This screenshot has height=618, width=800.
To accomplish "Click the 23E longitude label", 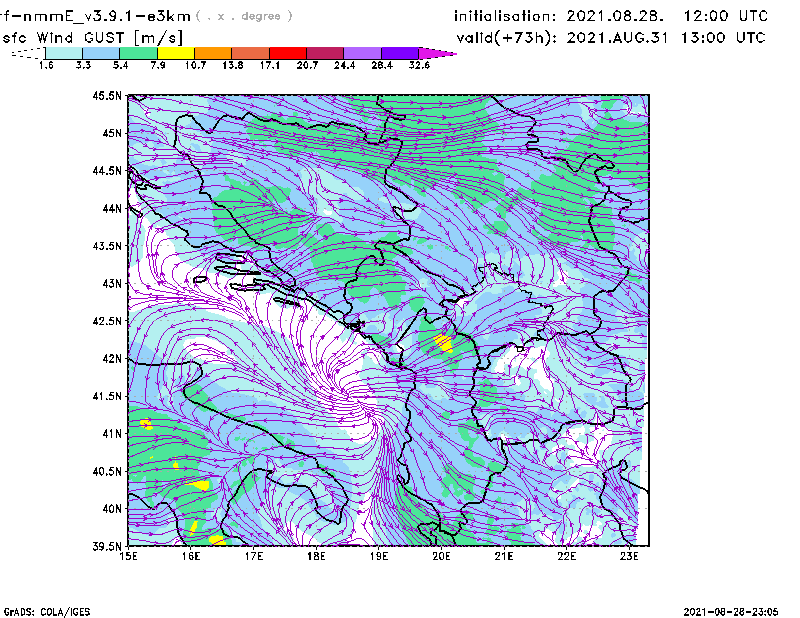I will 629,556.
